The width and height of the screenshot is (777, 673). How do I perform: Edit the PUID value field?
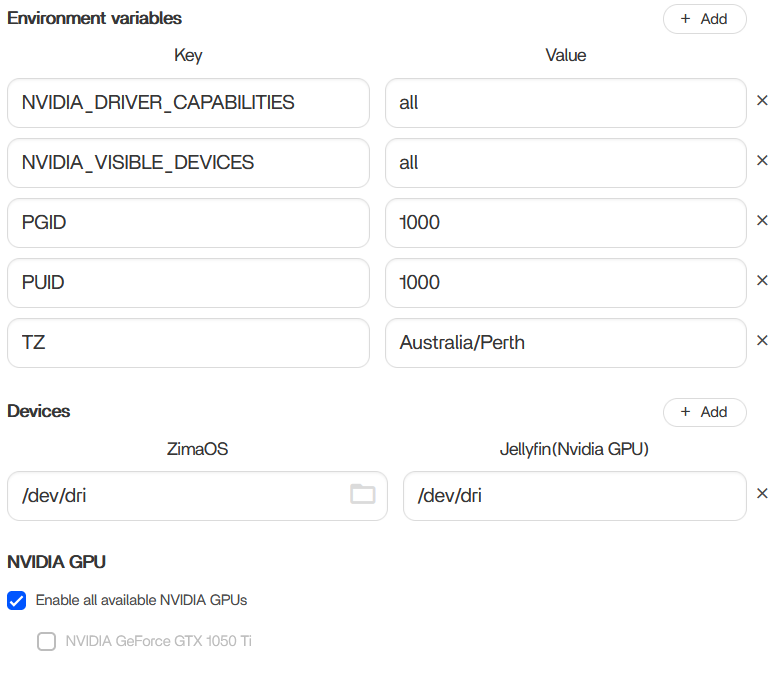coord(565,283)
